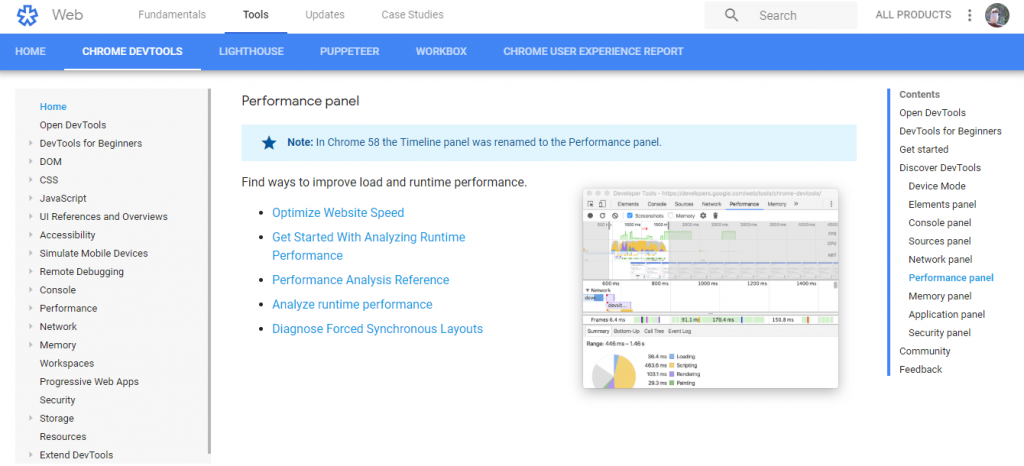Click the left sidebar scrollbar
1024x466 pixels.
click(x=208, y=270)
